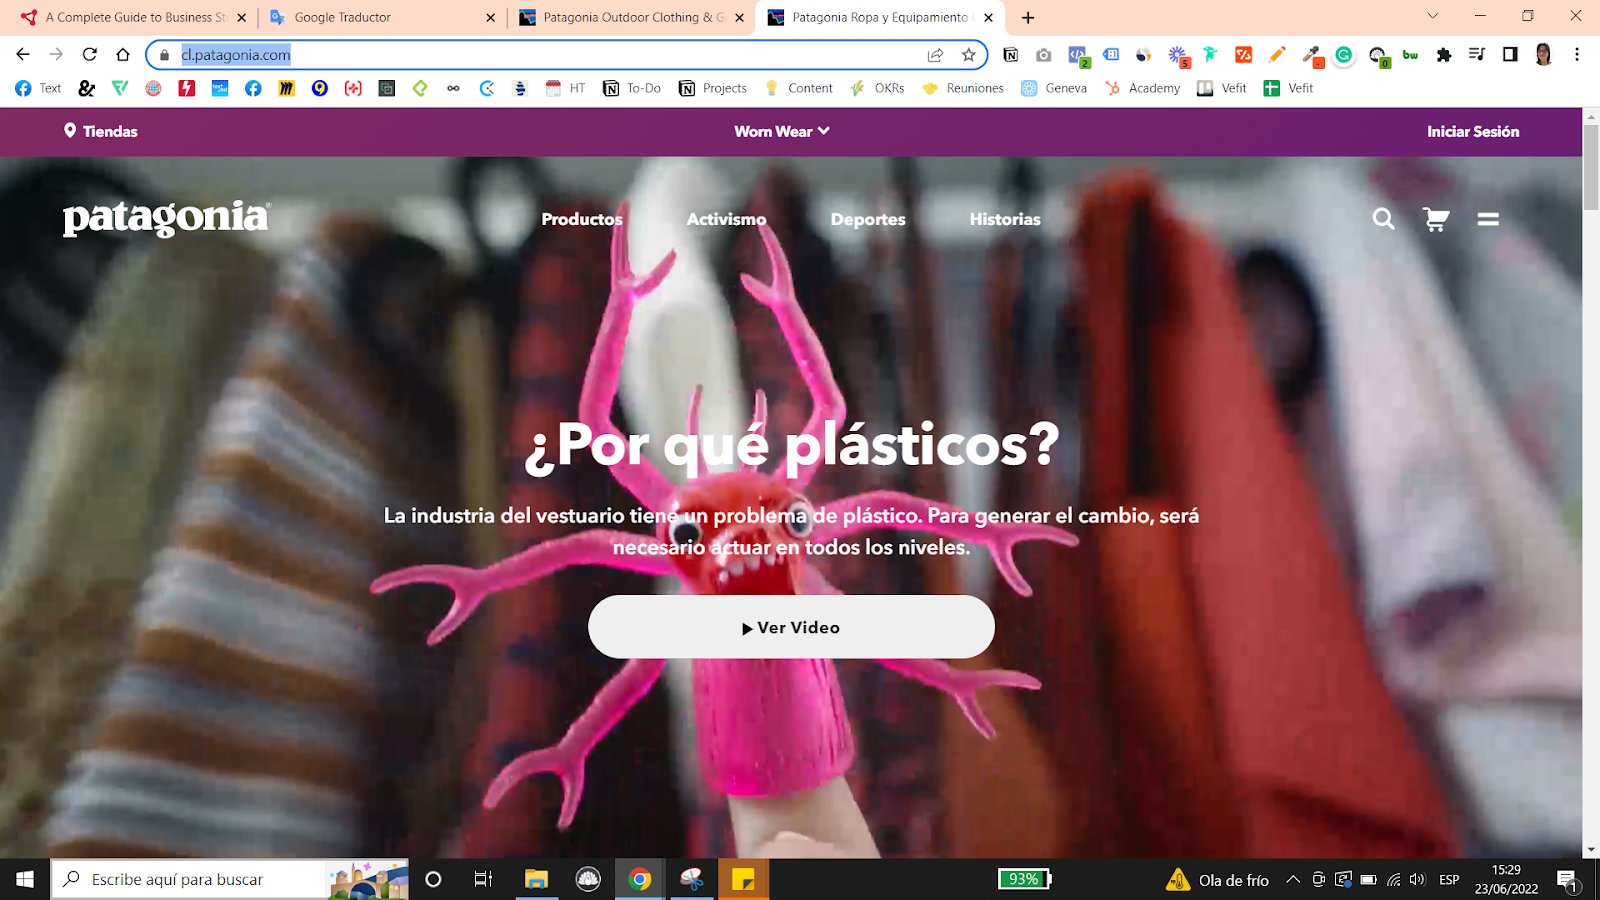The height and width of the screenshot is (900, 1600).
Task: Open the Patagonia search magnifier icon
Action: (1383, 219)
